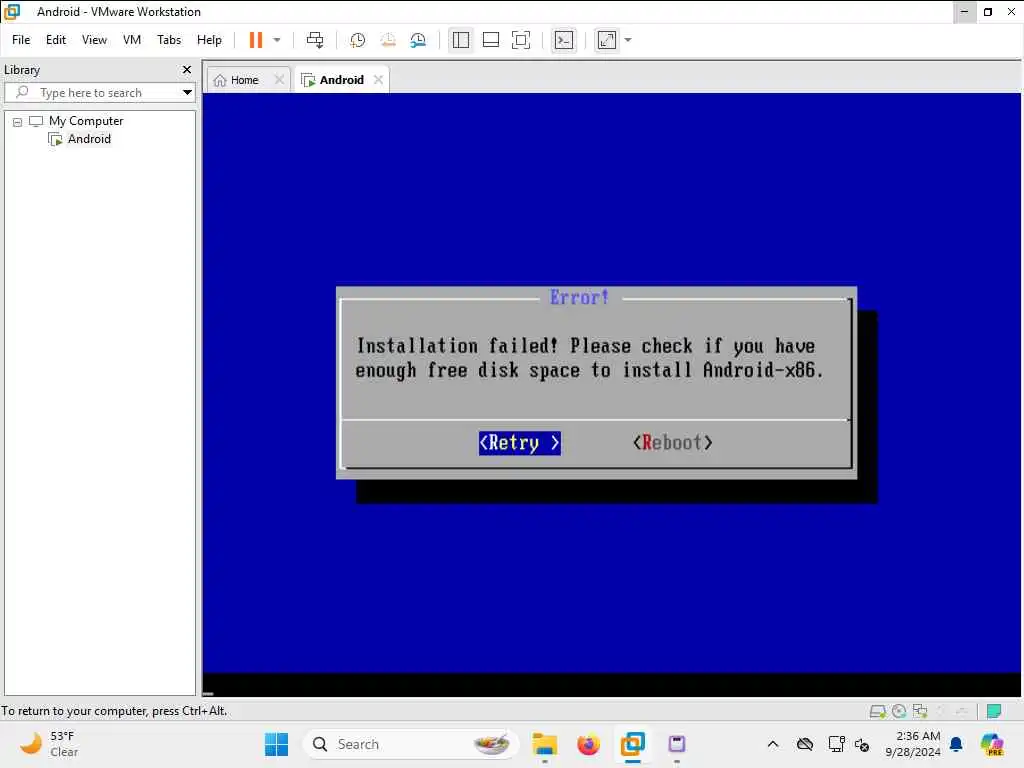Choose Retry in the error dialog

(x=519, y=443)
